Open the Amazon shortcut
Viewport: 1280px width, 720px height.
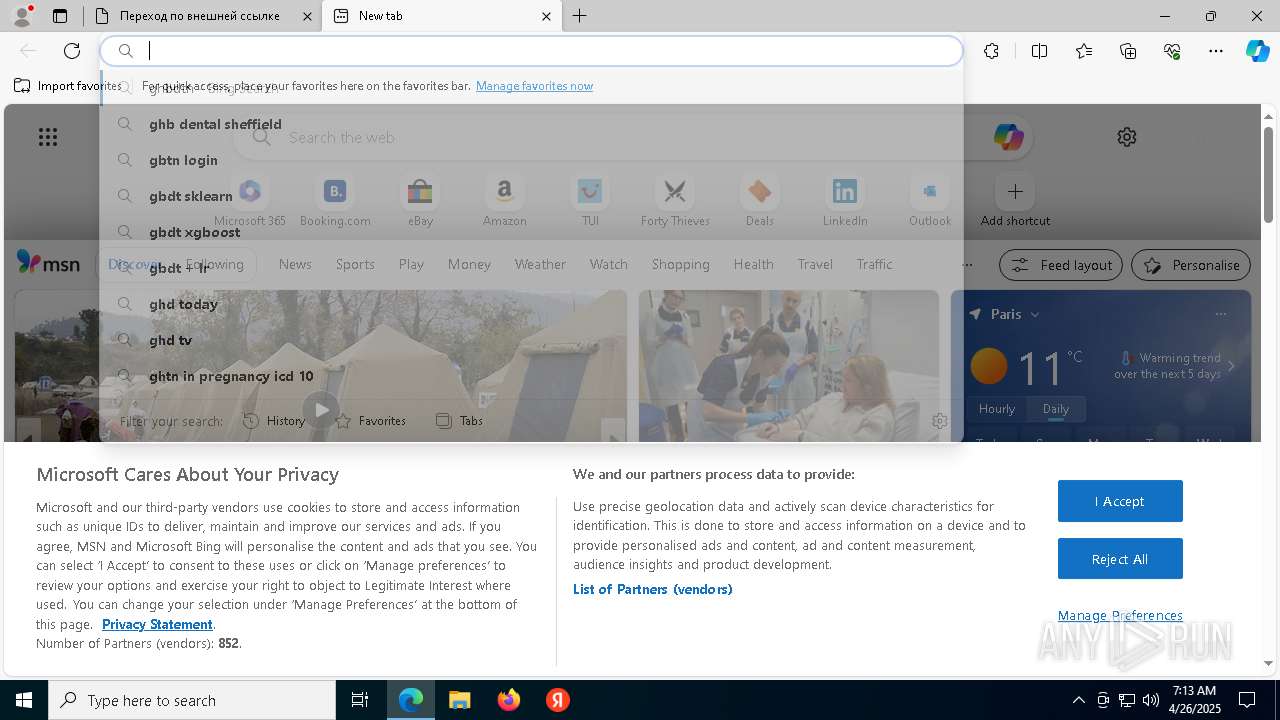[x=504, y=200]
